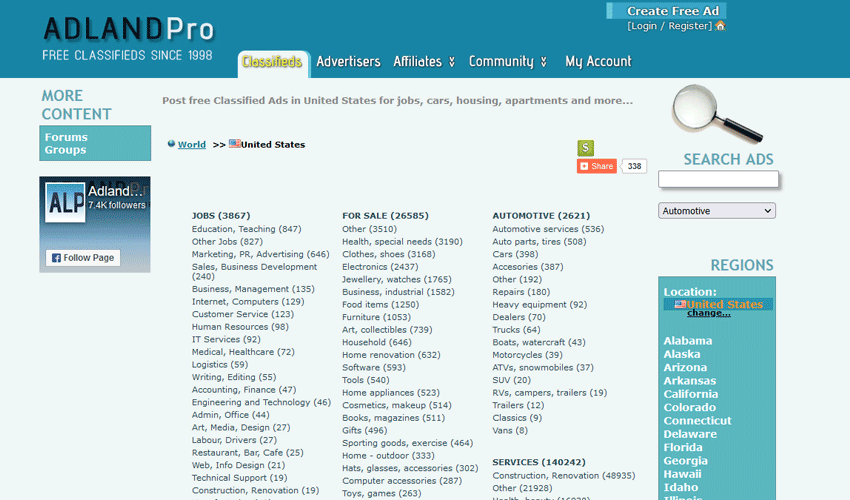The height and width of the screenshot is (500, 850).
Task: Open the SERVICES (140242) category heading
Action: [x=539, y=462]
